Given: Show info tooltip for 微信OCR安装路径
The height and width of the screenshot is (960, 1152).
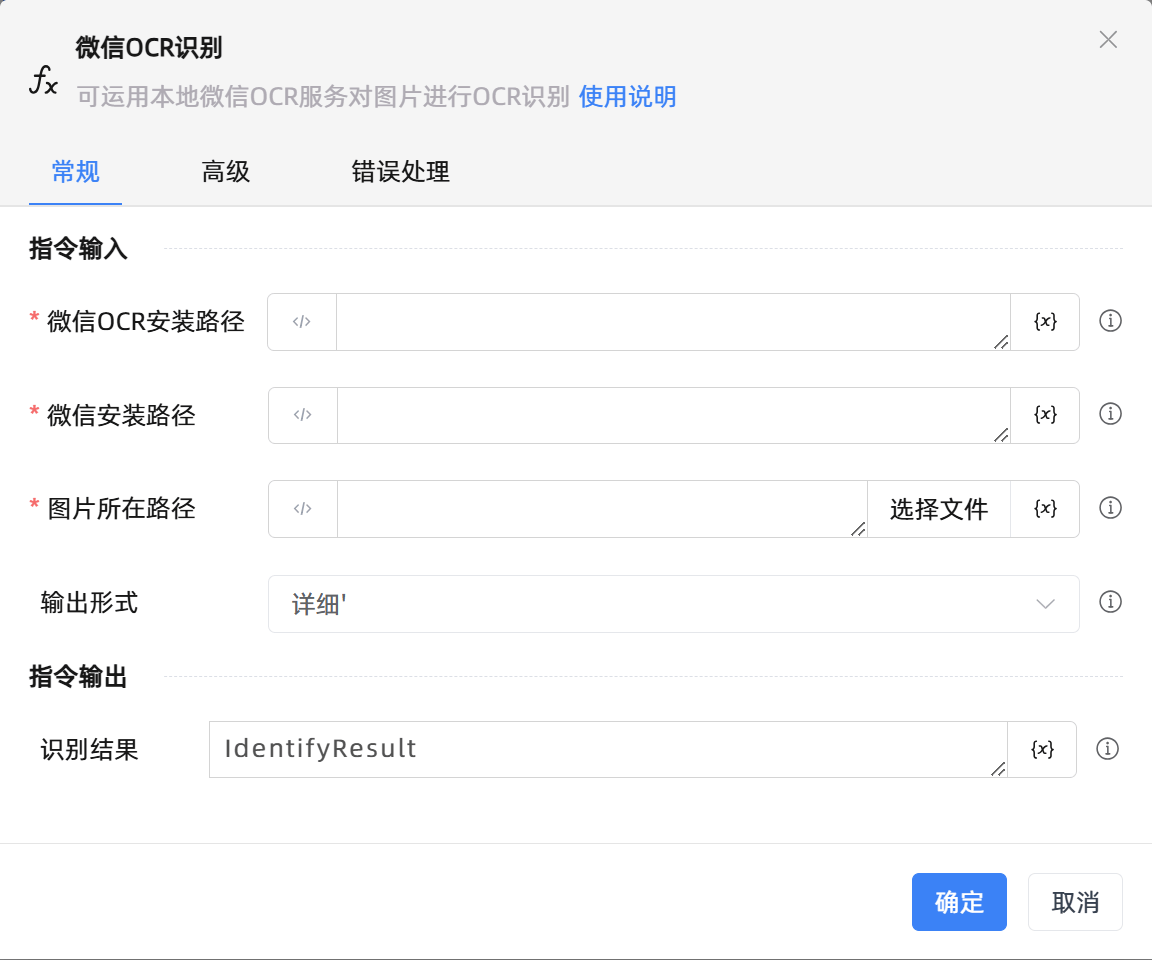Looking at the screenshot, I should tap(1110, 321).
